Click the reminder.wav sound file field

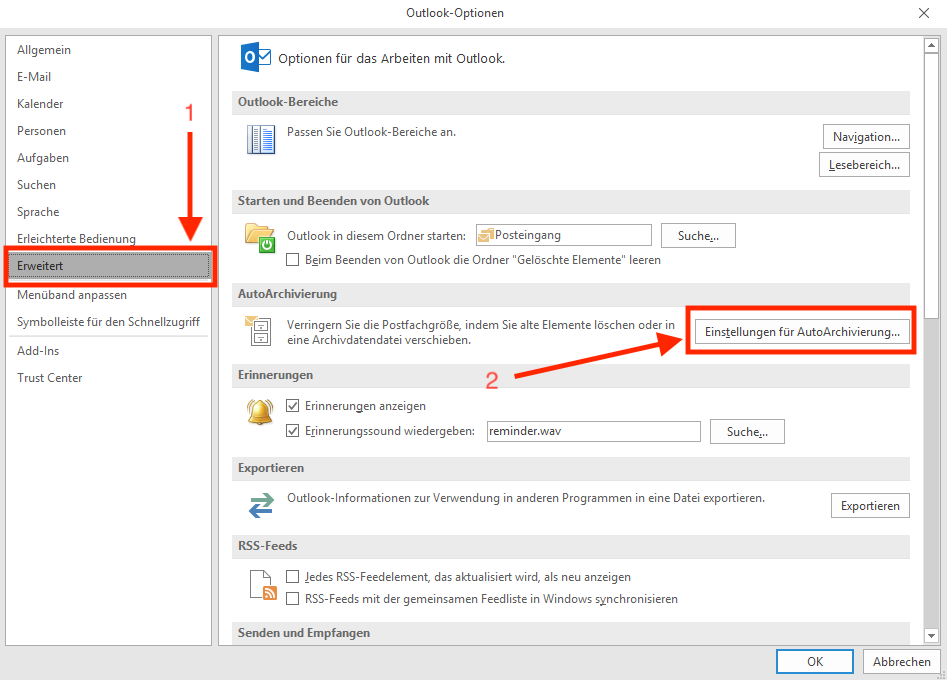[x=592, y=432]
